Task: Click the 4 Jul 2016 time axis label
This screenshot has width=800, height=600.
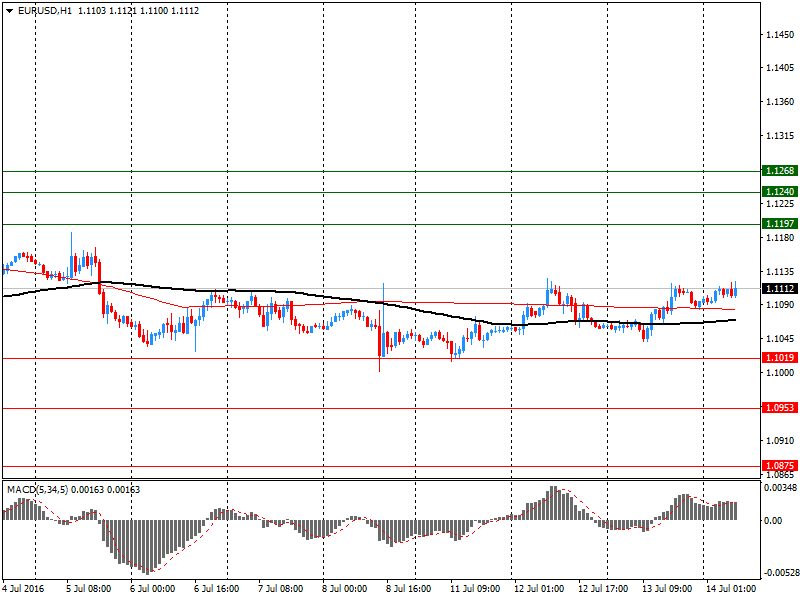Action: point(23,589)
